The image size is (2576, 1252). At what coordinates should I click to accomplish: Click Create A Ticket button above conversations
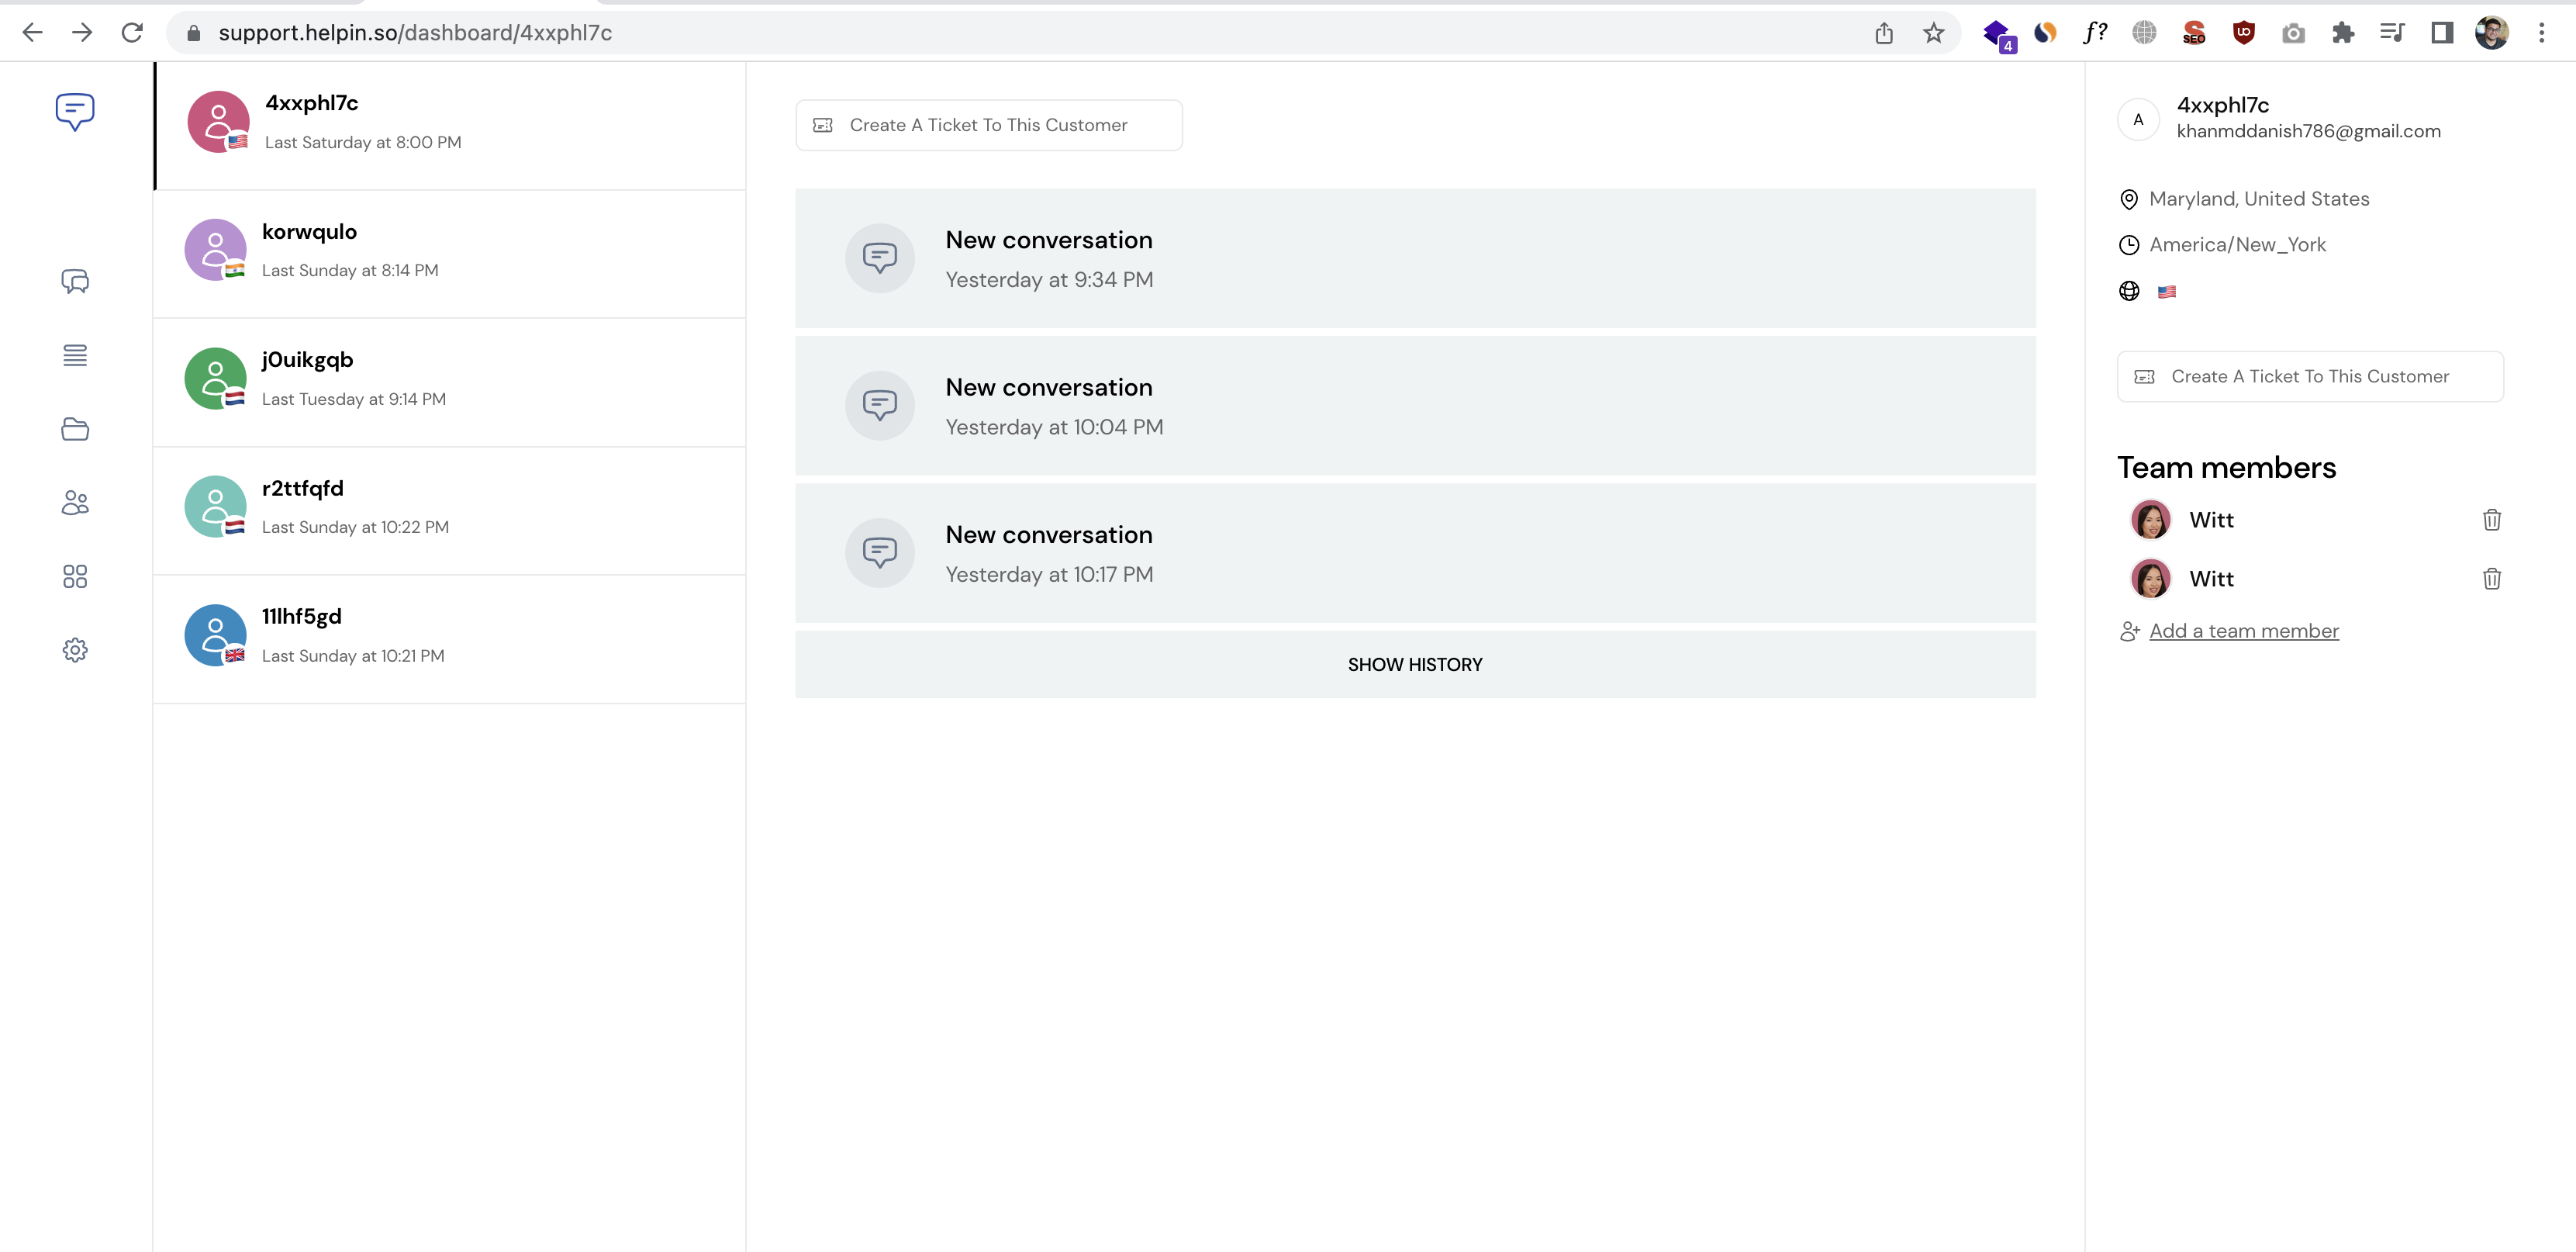click(988, 125)
